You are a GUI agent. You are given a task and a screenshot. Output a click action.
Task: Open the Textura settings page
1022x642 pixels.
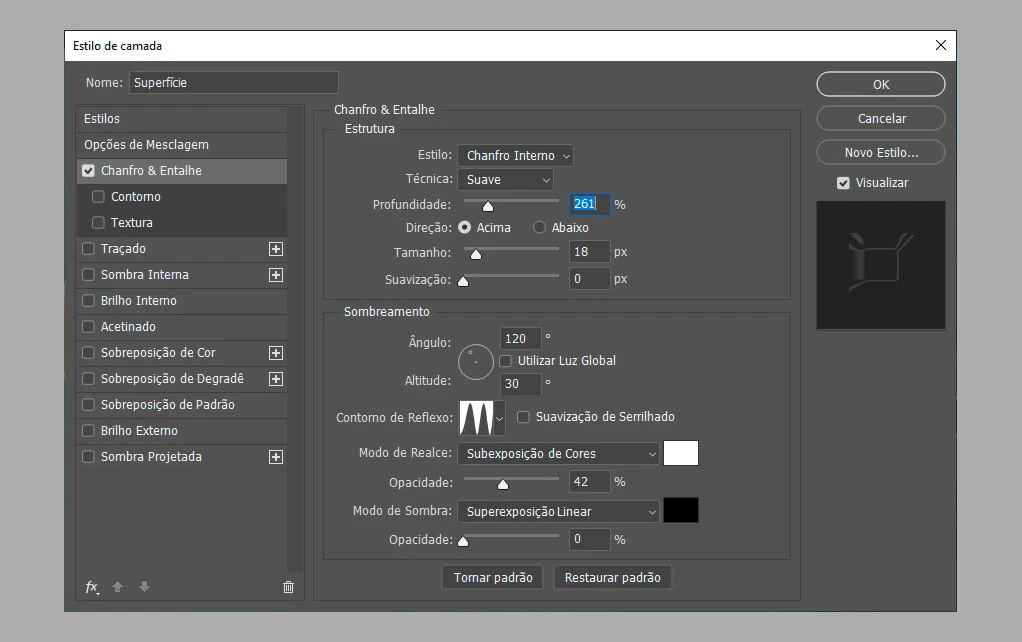(x=132, y=222)
